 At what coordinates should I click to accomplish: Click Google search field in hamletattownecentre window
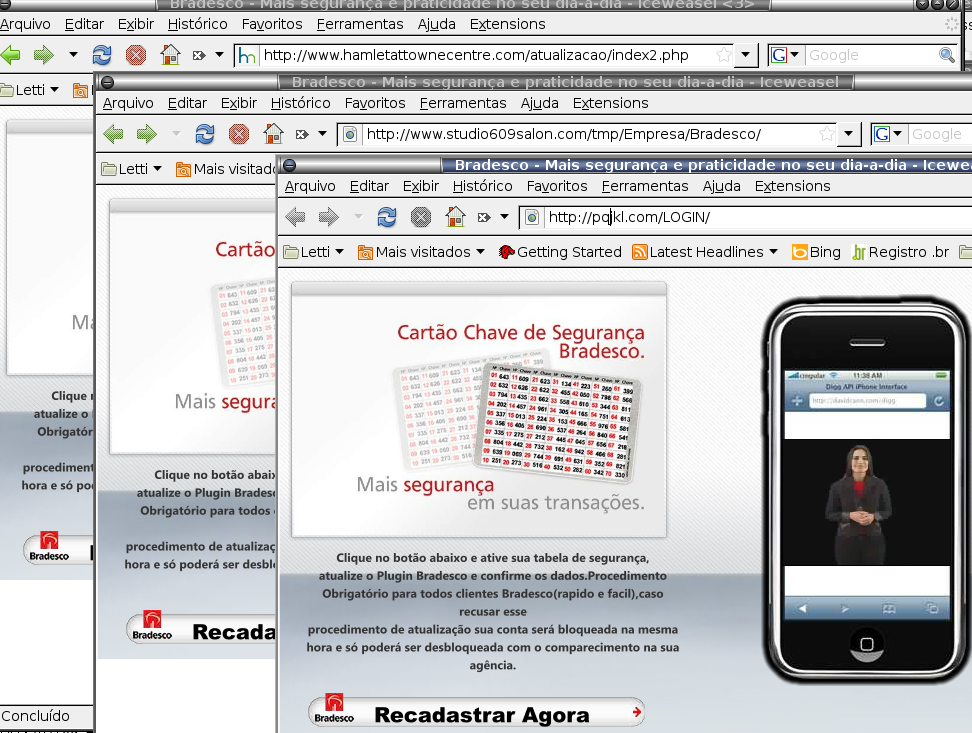click(871, 55)
